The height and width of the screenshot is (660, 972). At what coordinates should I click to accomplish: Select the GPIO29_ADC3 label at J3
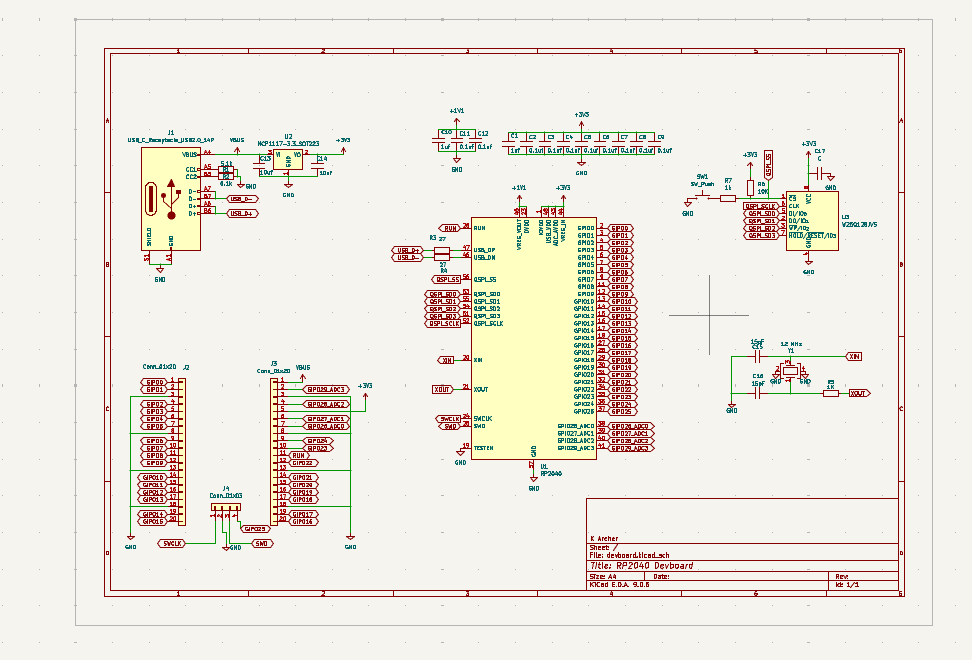click(325, 390)
